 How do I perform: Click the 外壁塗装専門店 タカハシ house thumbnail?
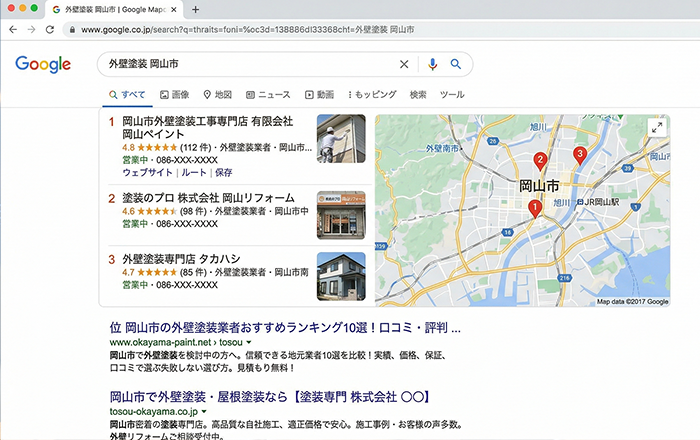(x=341, y=275)
